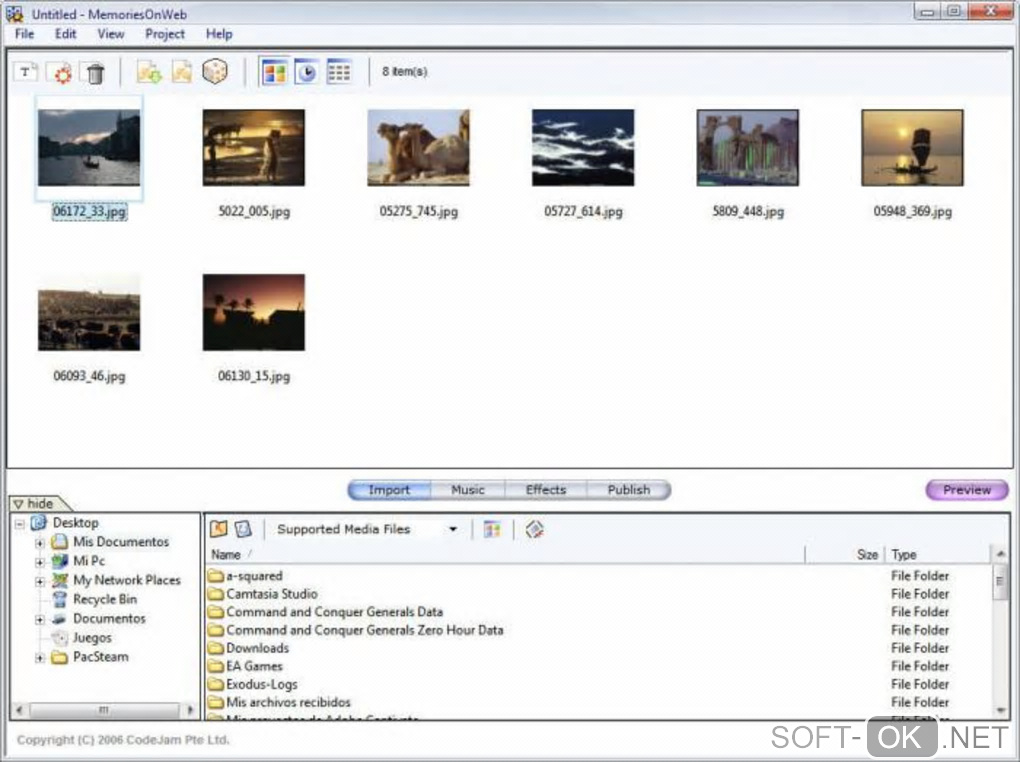The height and width of the screenshot is (762, 1020).
Task: Select the a-squared folder
Action: click(254, 576)
